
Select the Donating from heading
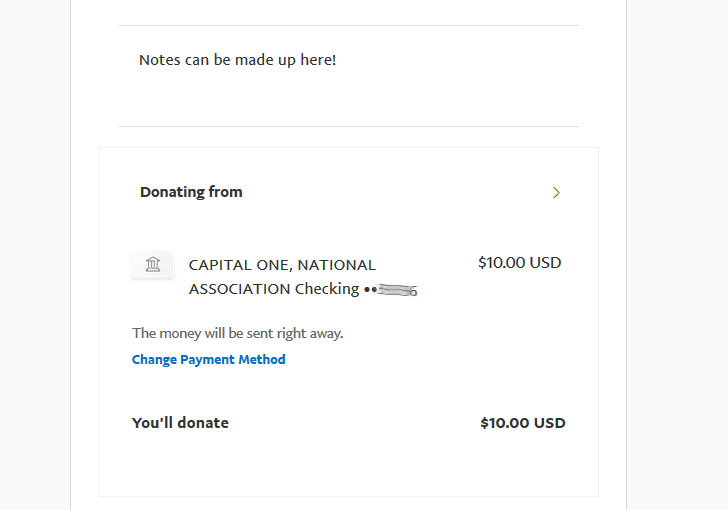tap(191, 192)
